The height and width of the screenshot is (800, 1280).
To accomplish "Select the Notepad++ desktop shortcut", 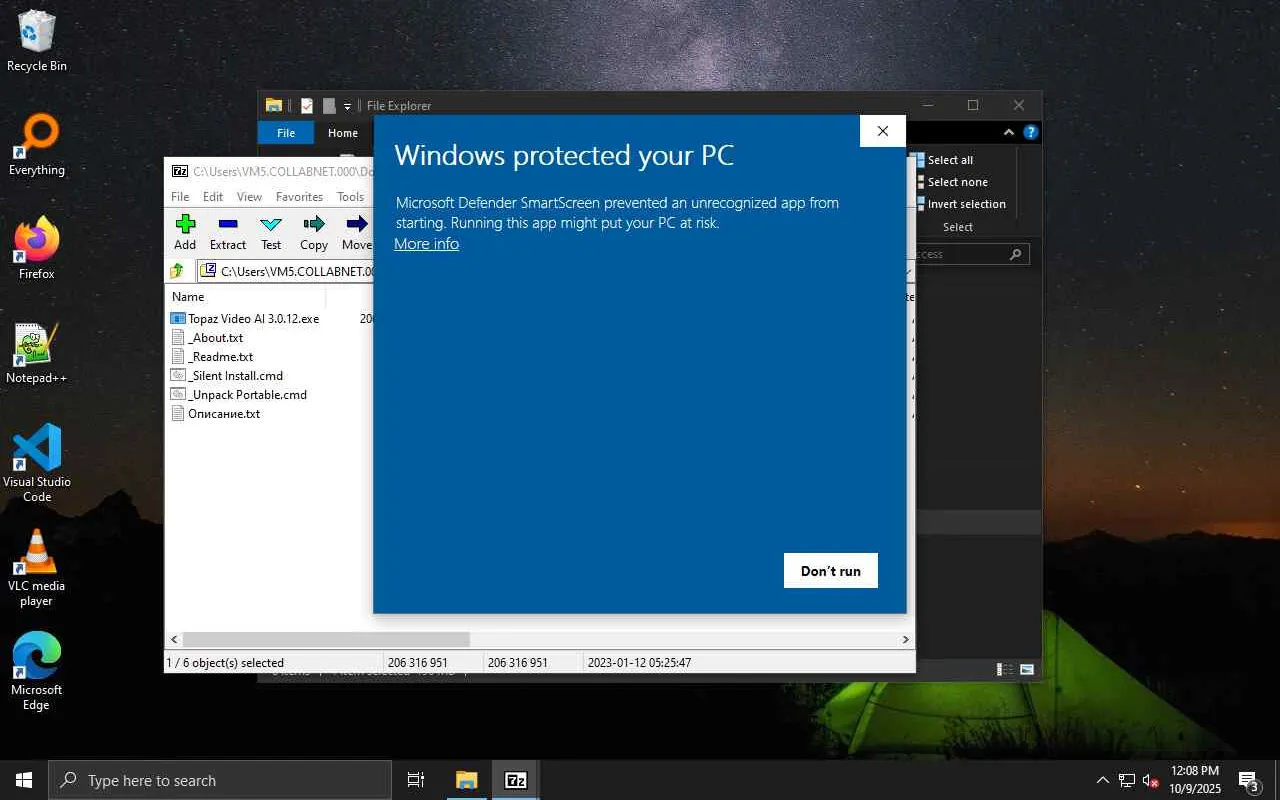I will (x=37, y=353).
